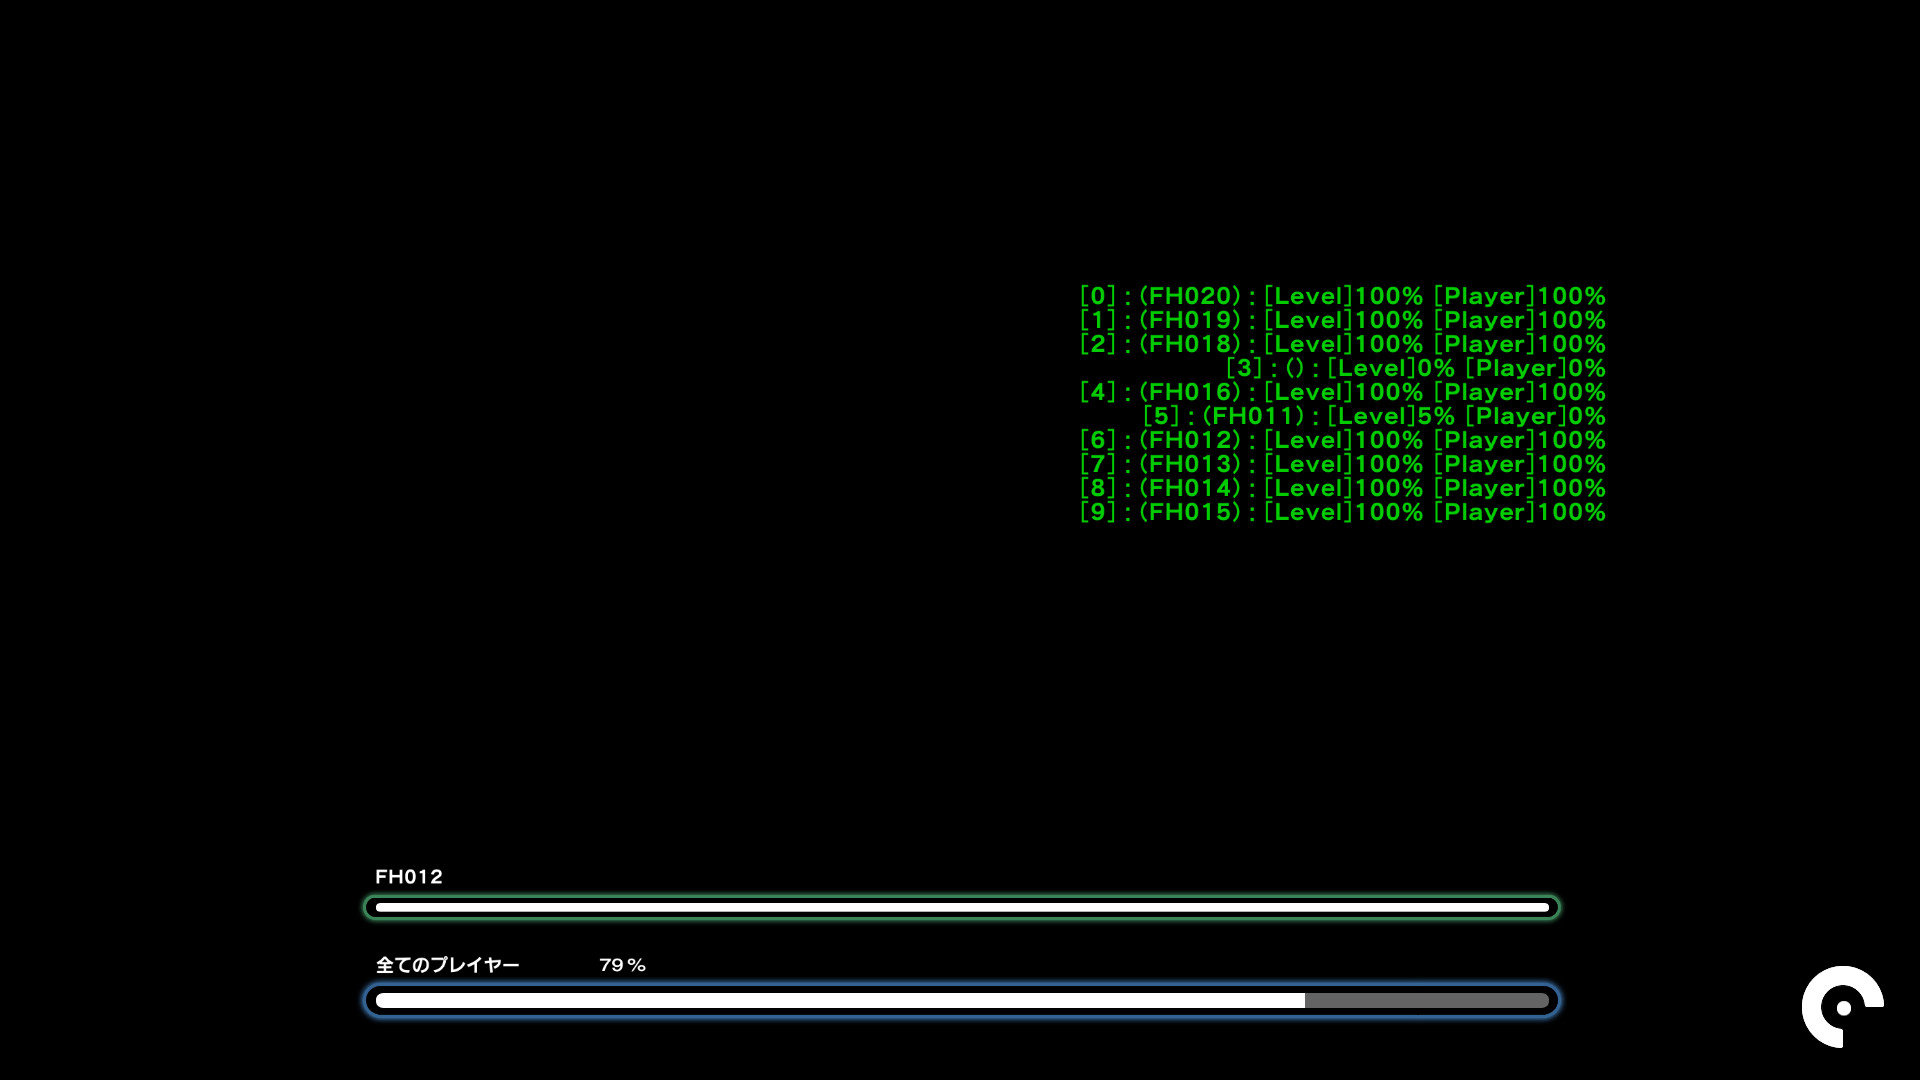The image size is (1920, 1080).
Task: Select debug line [0] FH020
Action: [x=1342, y=296]
